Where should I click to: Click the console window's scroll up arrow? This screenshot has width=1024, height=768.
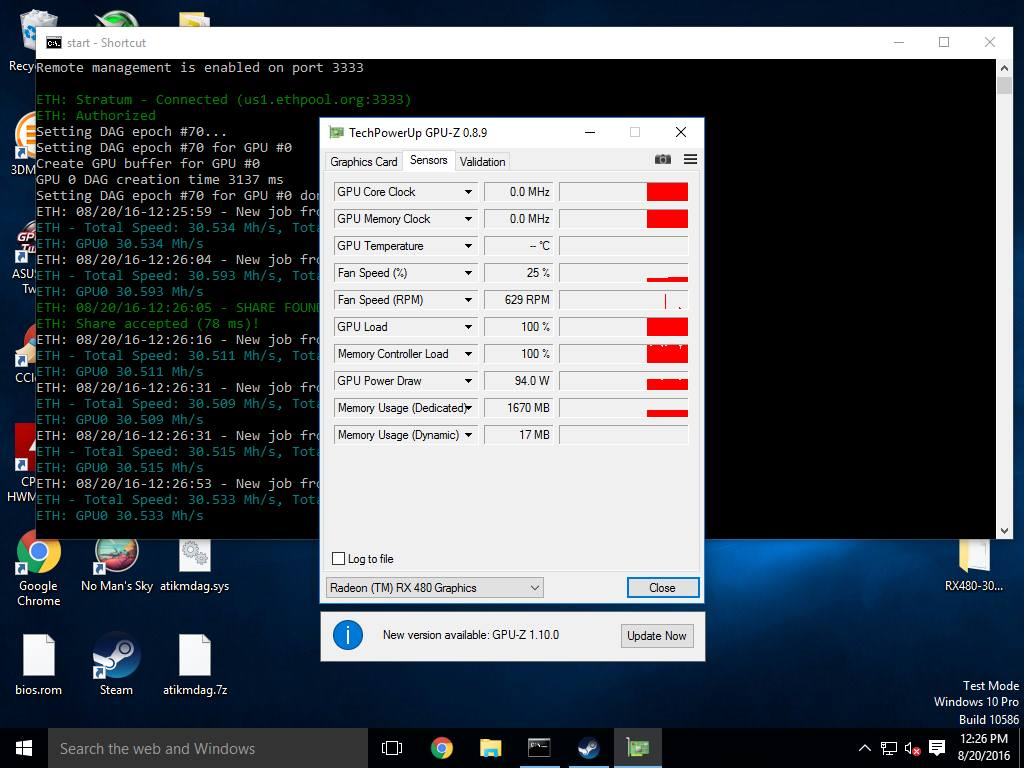tap(1004, 67)
